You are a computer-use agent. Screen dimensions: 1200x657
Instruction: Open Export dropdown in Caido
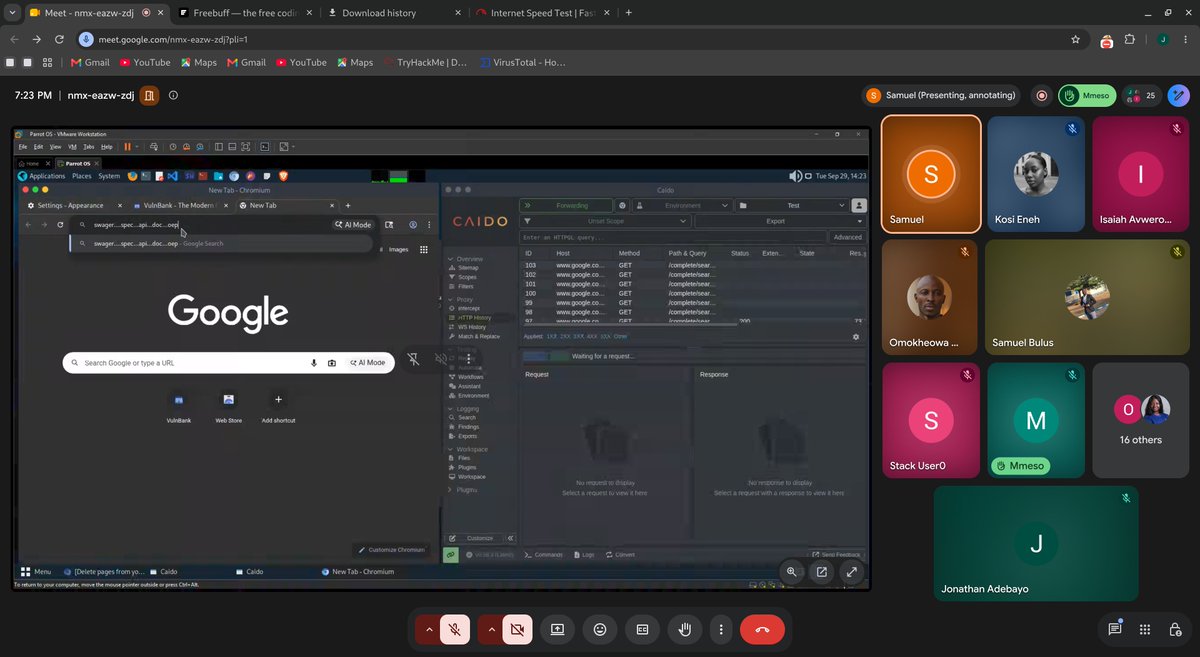pyautogui.click(x=780, y=221)
